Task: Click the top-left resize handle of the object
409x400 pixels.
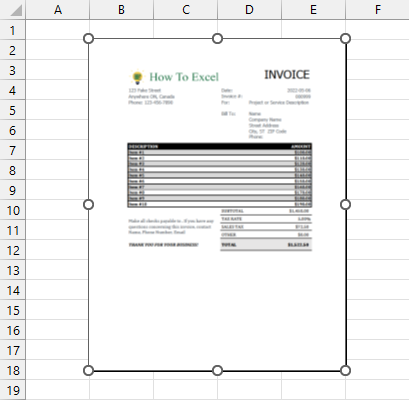Action: tap(88, 39)
